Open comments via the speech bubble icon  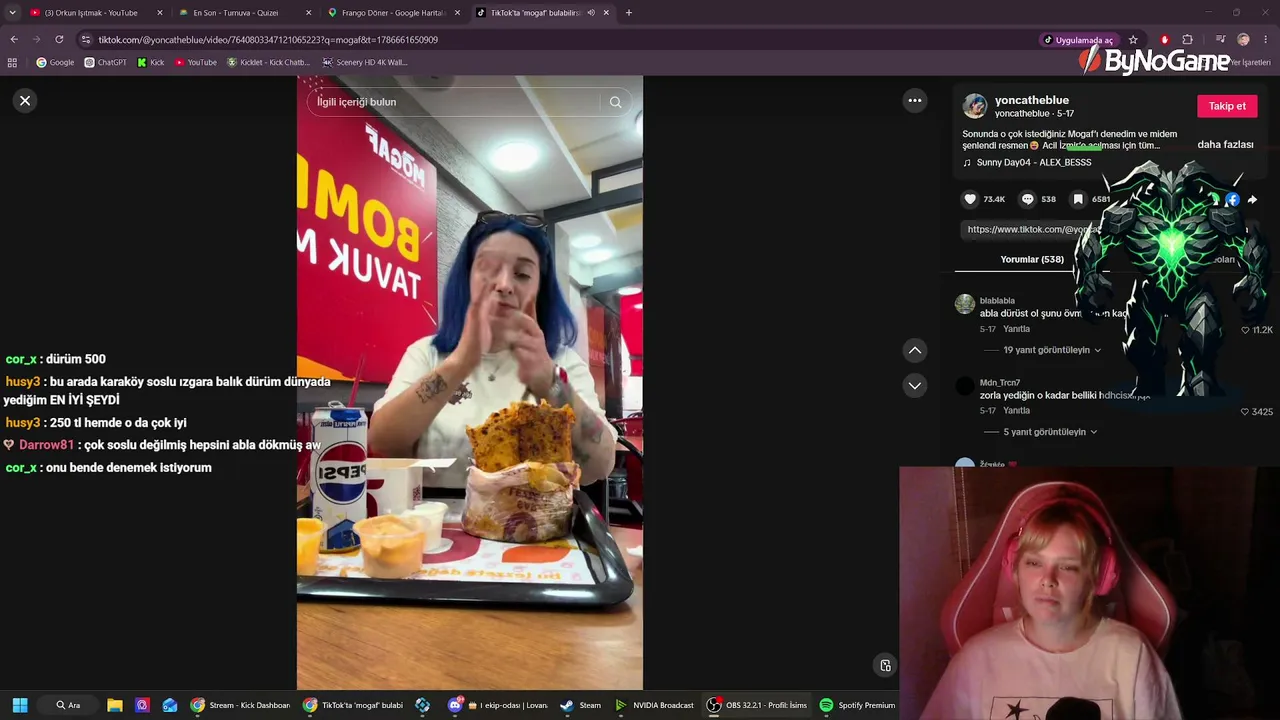[1027, 199]
